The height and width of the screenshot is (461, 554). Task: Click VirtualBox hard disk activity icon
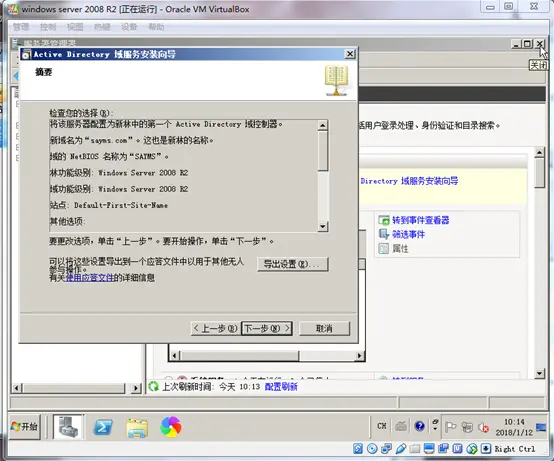coord(358,449)
